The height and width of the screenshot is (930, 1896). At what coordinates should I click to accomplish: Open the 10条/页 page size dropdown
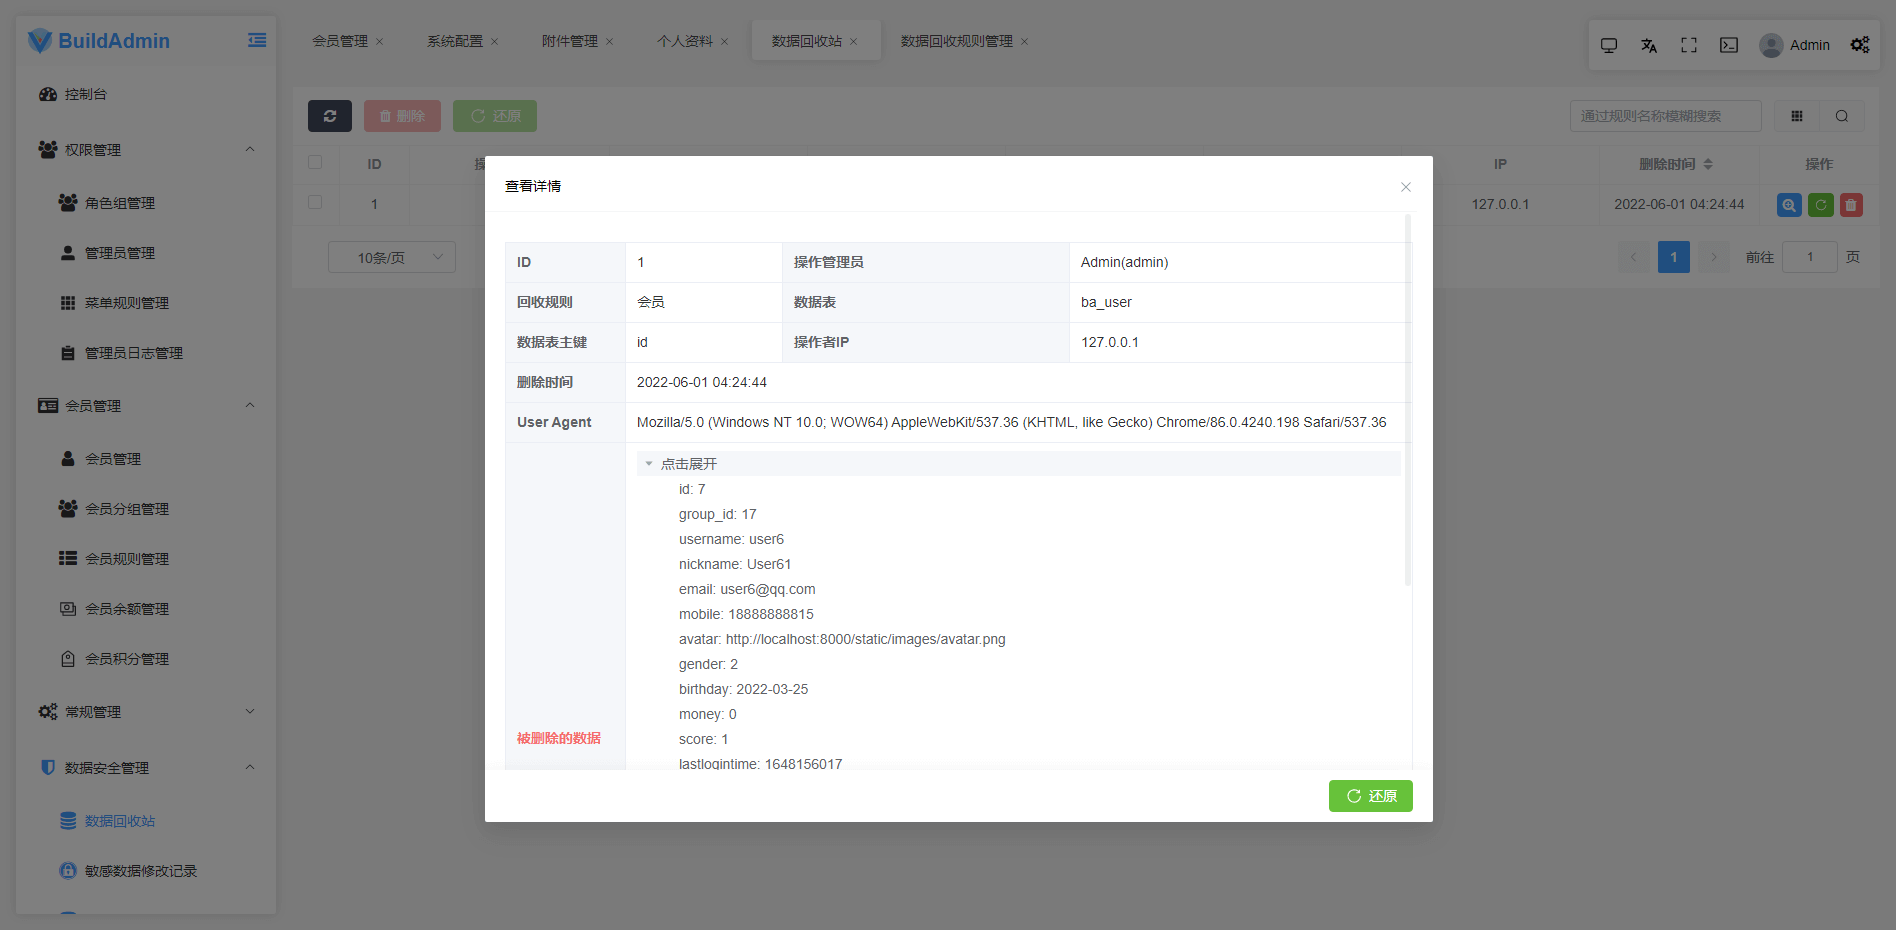pyautogui.click(x=391, y=257)
